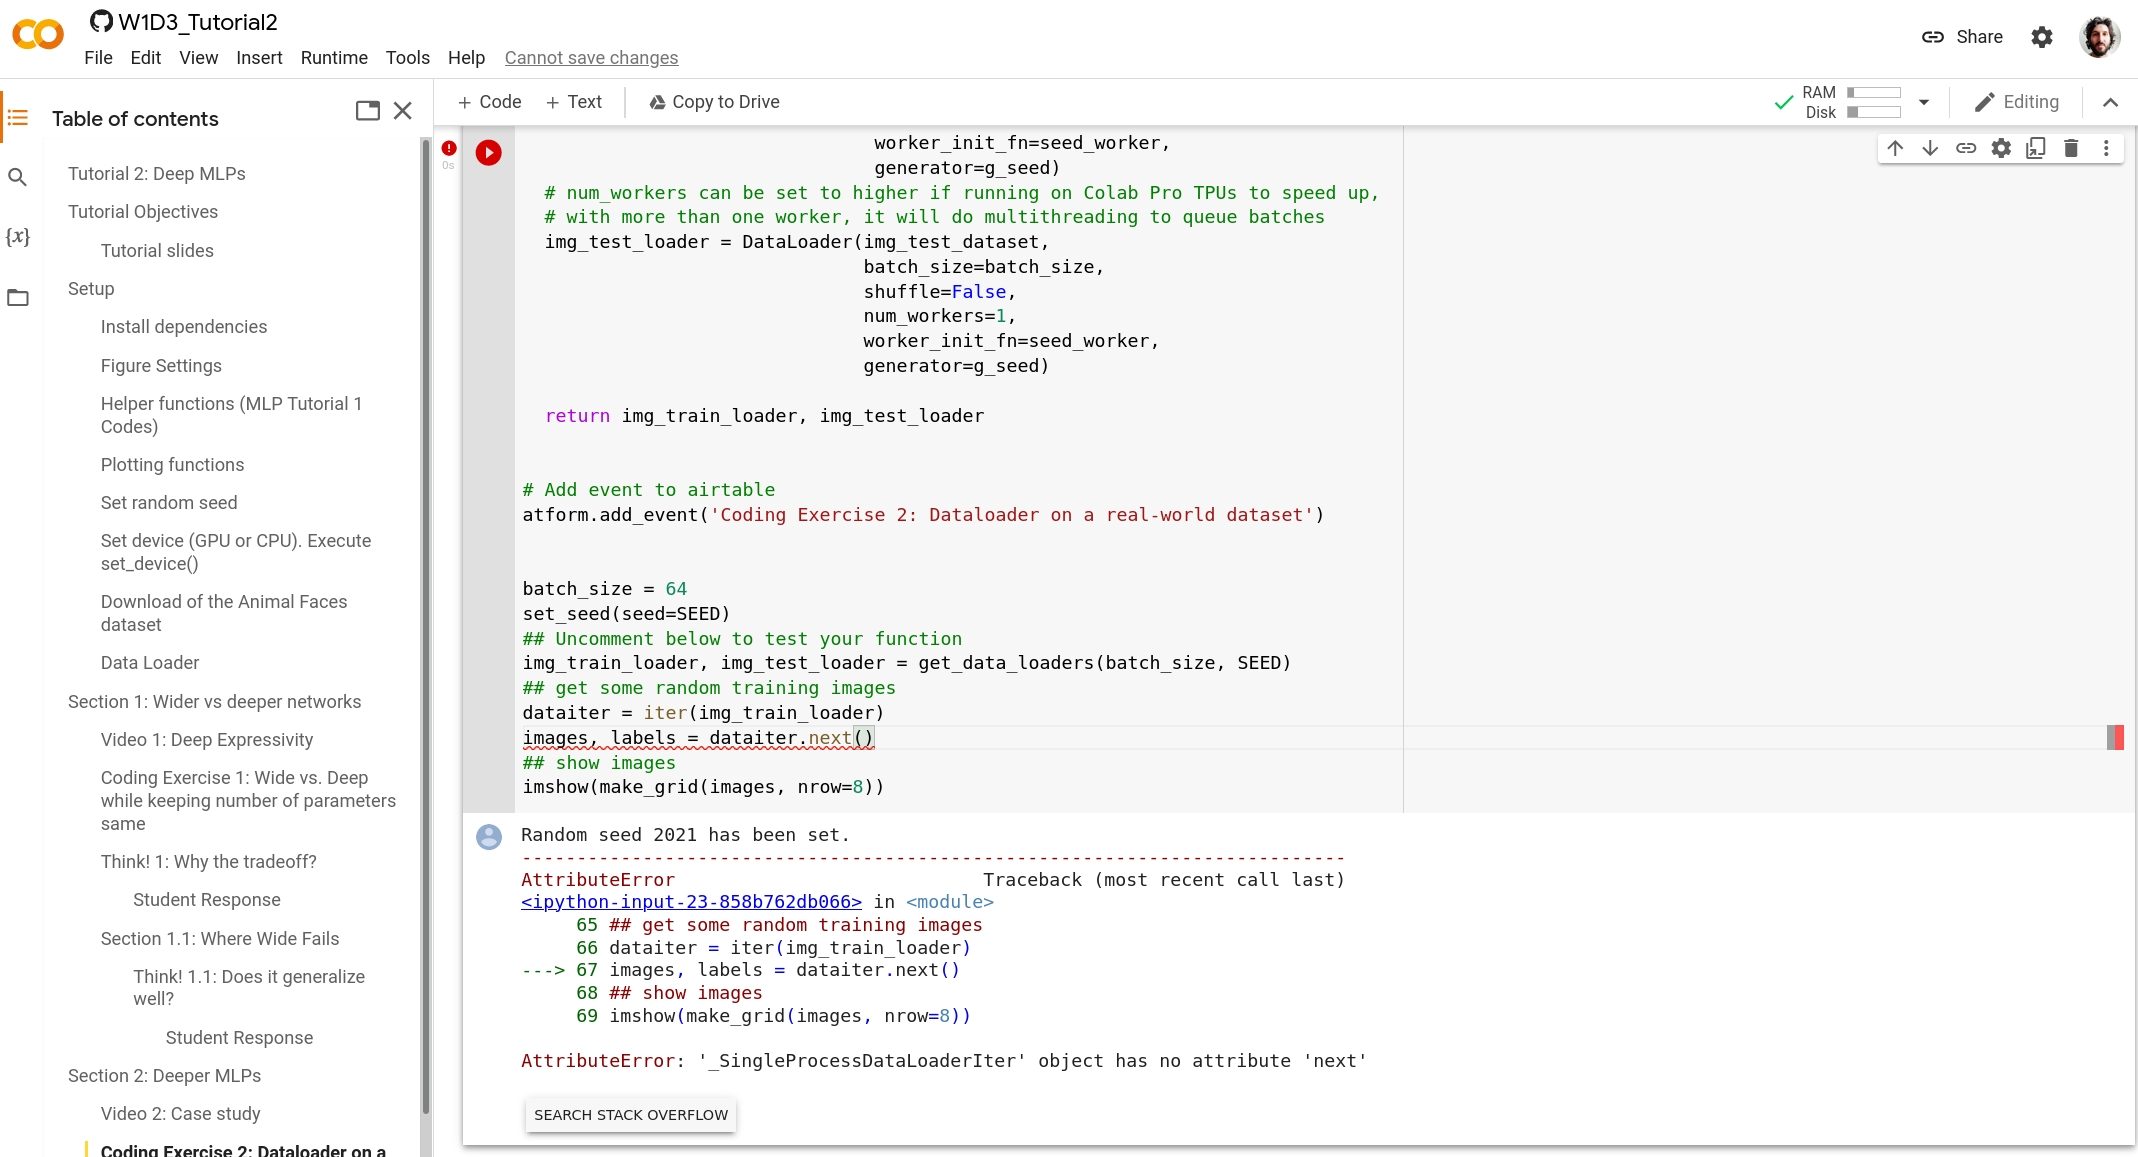Screen dimensions: 2138x1157
Task: Click the SEARCH STACK OVERFLOW button
Action: tap(630, 1114)
